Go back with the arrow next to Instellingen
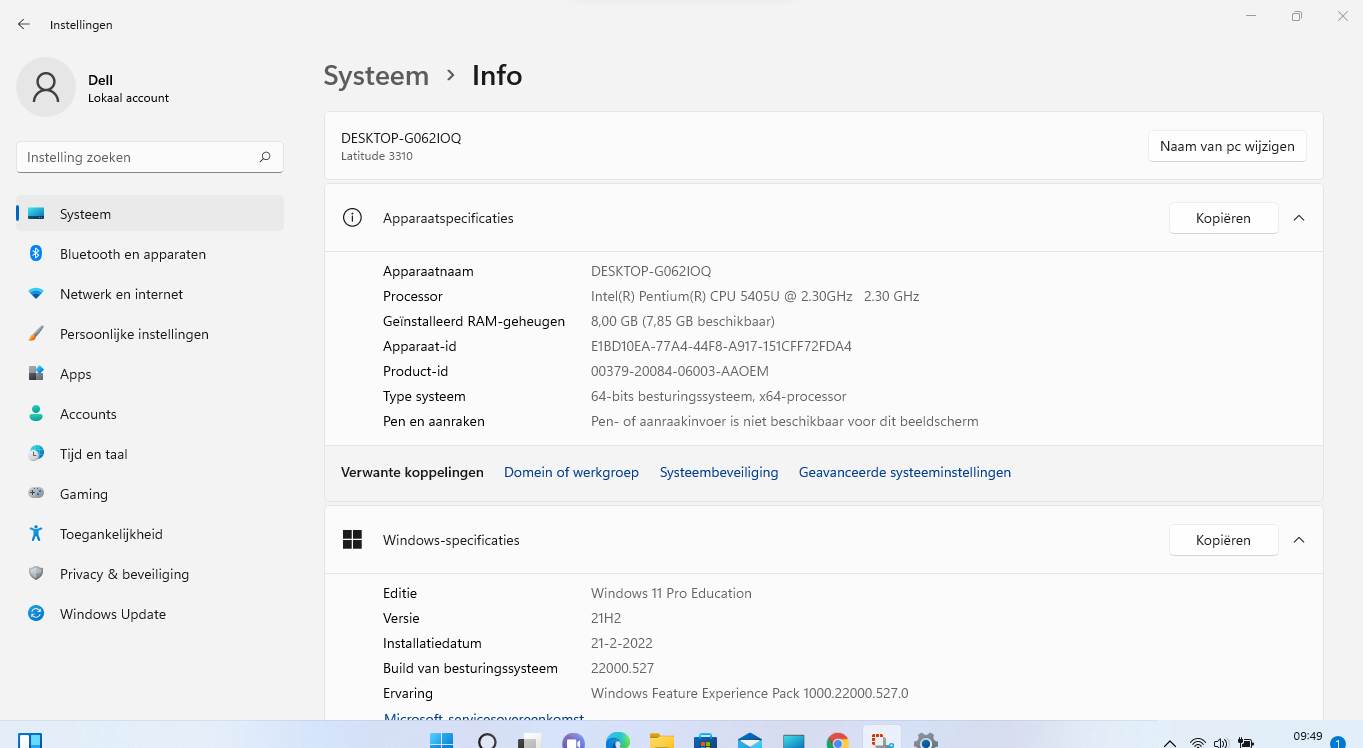This screenshot has height=748, width=1363. (24, 24)
